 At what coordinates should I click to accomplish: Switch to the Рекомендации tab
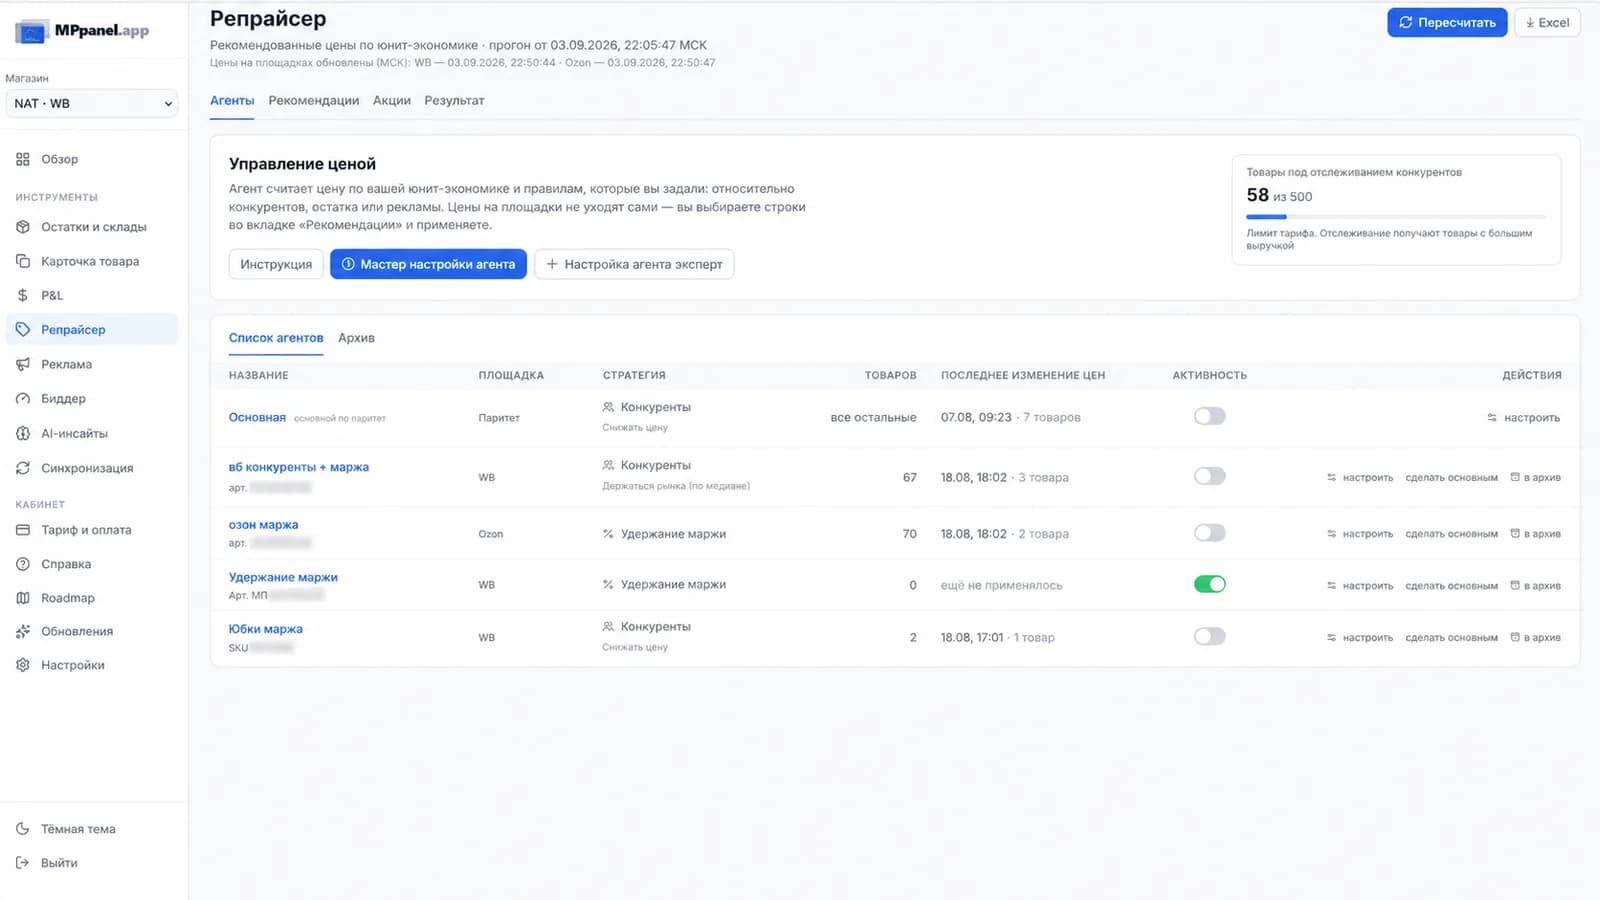[x=314, y=100]
